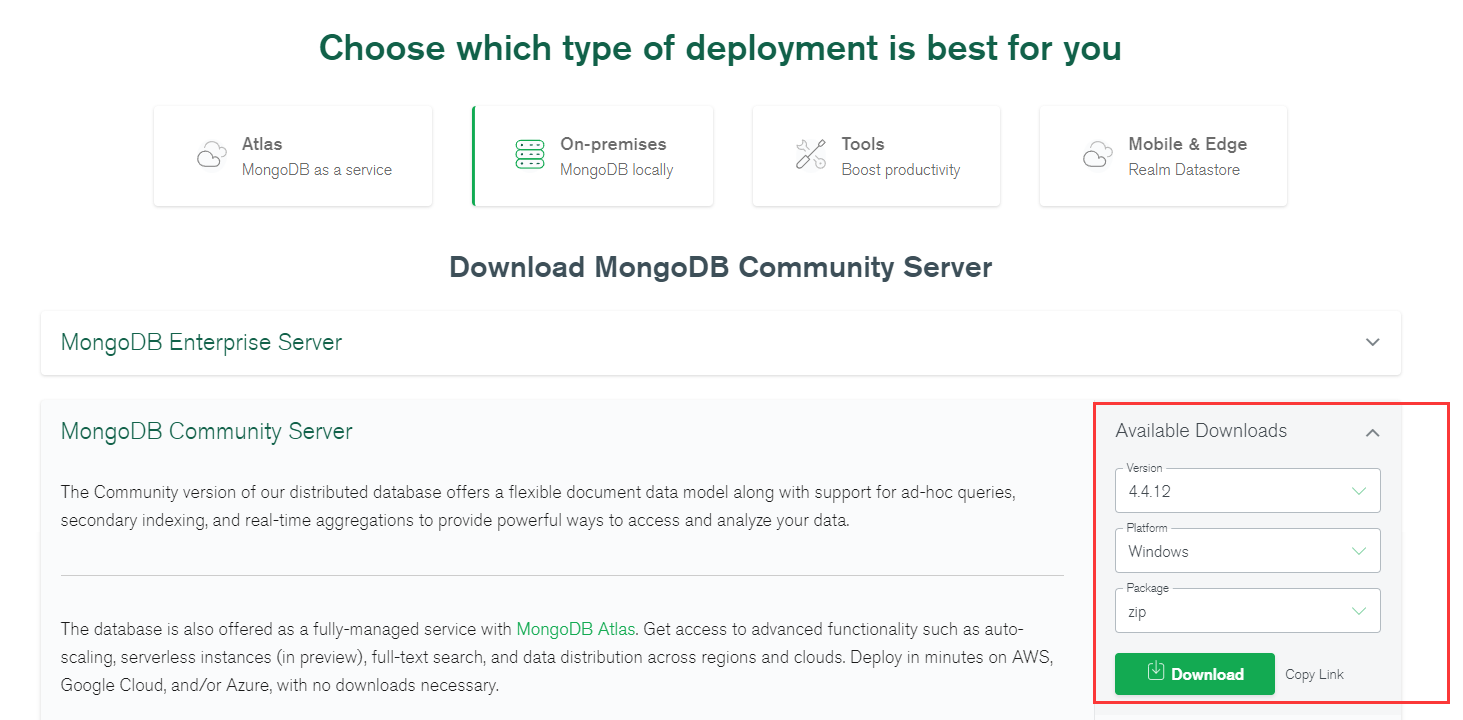
Task: Collapse the Available Downloads panel chevron
Action: (x=1373, y=432)
